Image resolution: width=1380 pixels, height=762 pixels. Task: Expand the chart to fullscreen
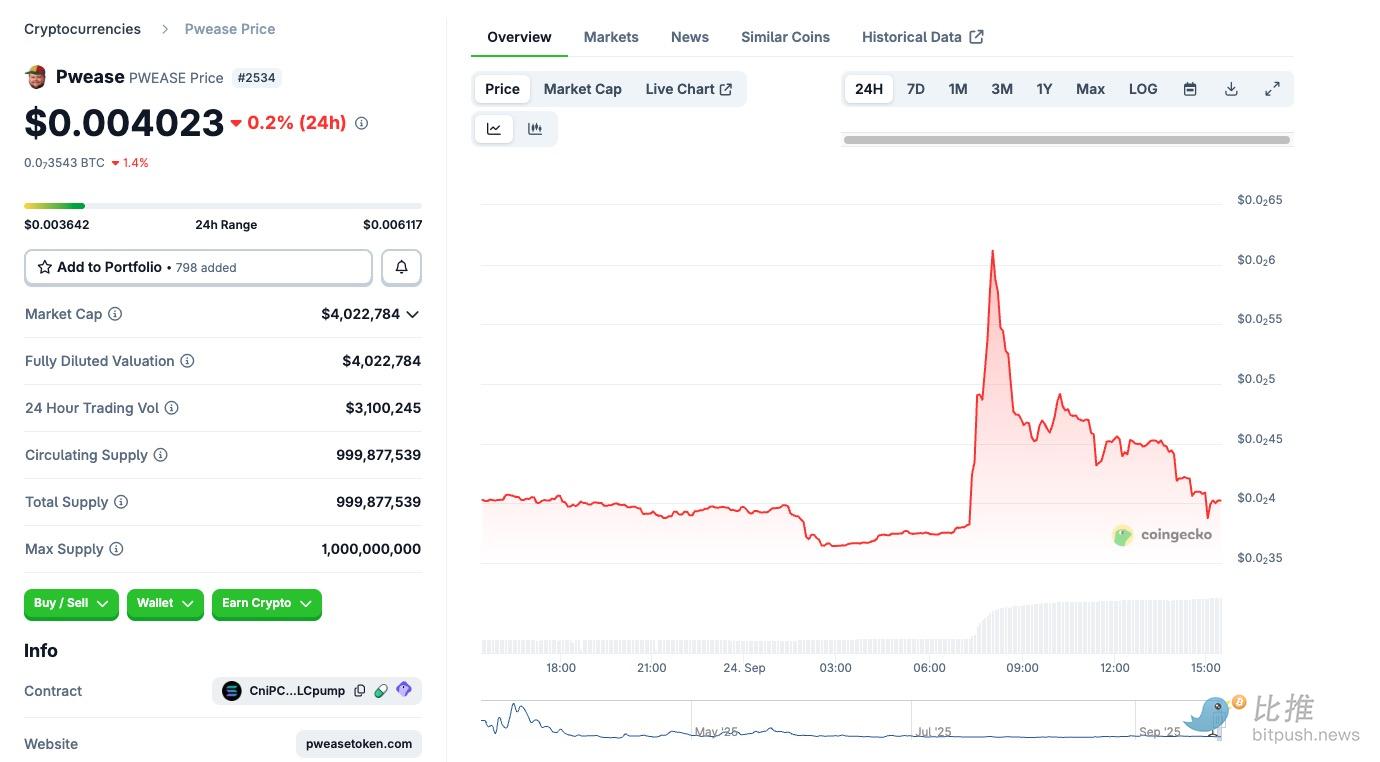[x=1272, y=89]
